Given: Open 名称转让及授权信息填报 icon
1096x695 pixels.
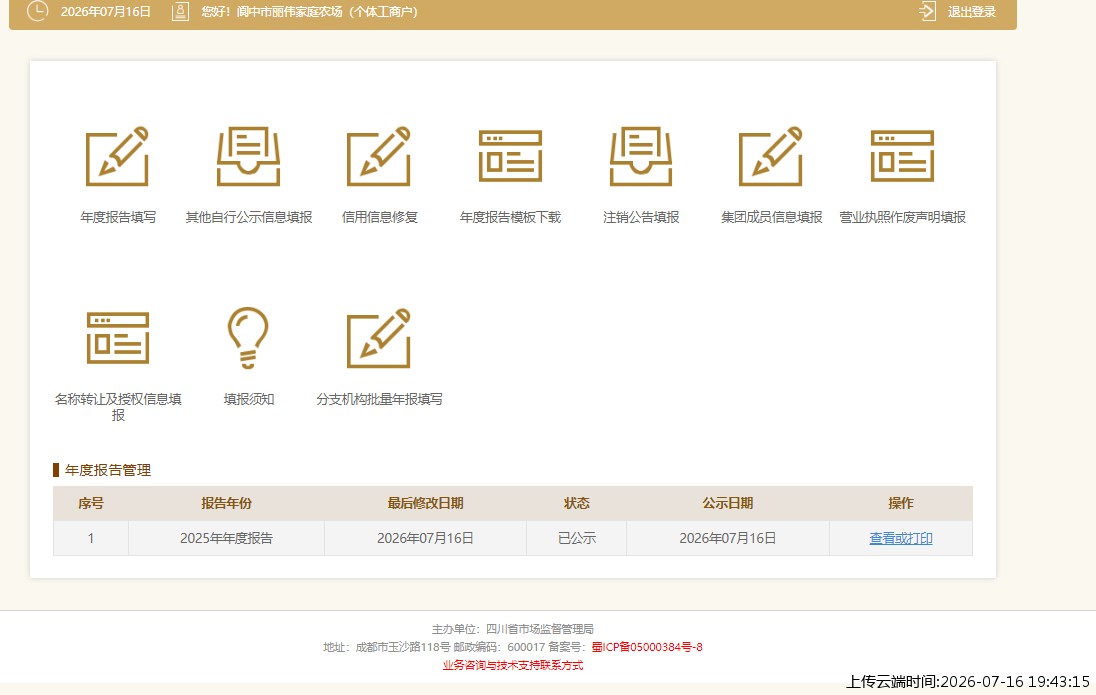Looking at the screenshot, I should (118, 338).
